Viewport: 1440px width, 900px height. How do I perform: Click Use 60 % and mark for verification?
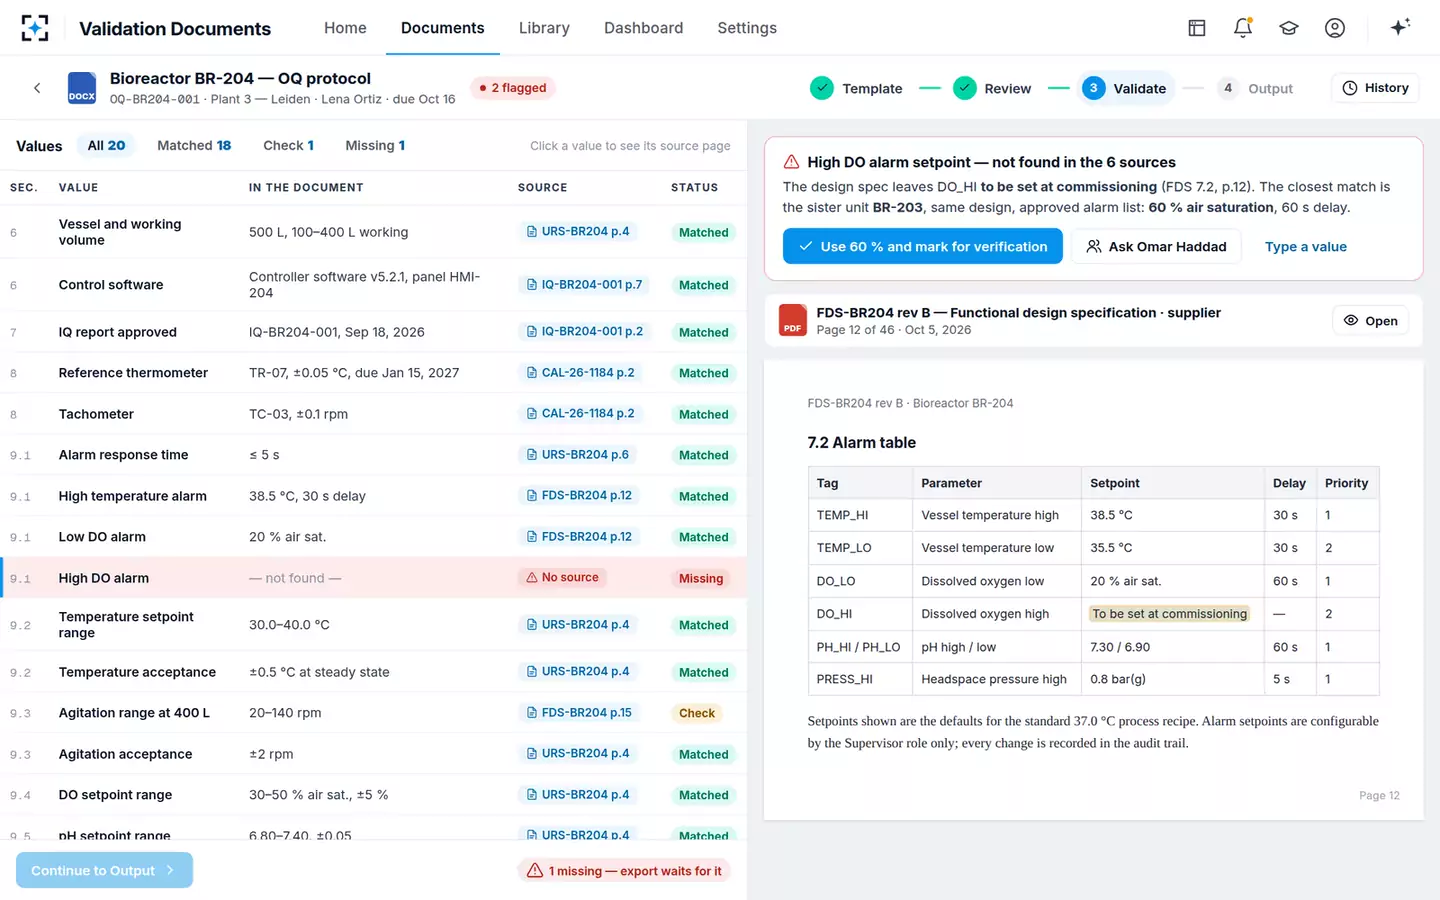(922, 246)
